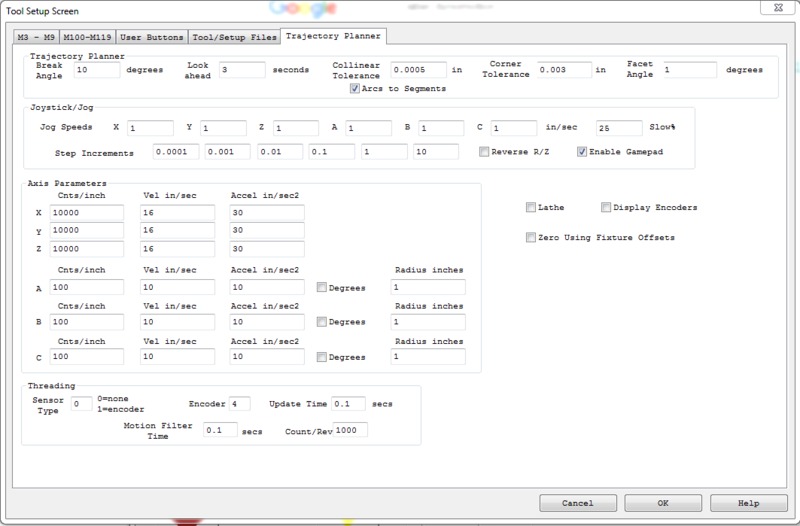This screenshot has height=526, width=800.
Task: Toggle the Degrees checkbox for axis A
Action: (x=322, y=288)
